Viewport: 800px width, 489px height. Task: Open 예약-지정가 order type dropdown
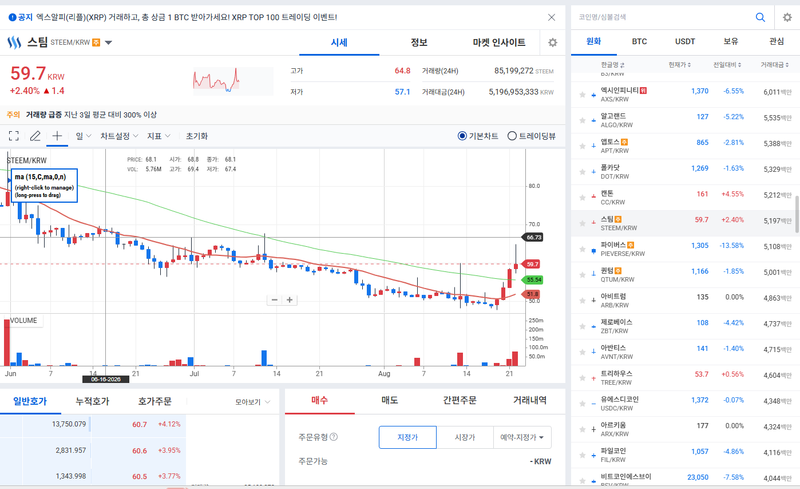(522, 437)
